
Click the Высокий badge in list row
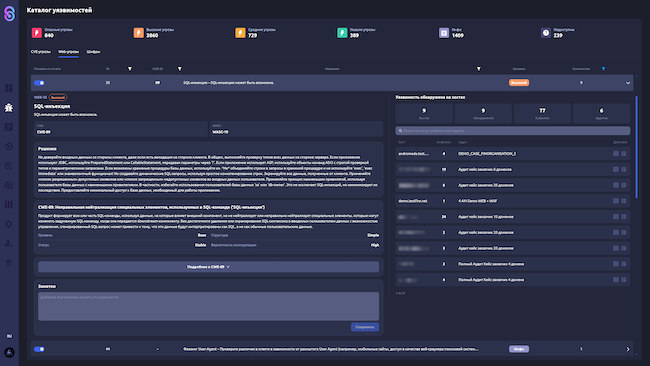tap(519, 82)
